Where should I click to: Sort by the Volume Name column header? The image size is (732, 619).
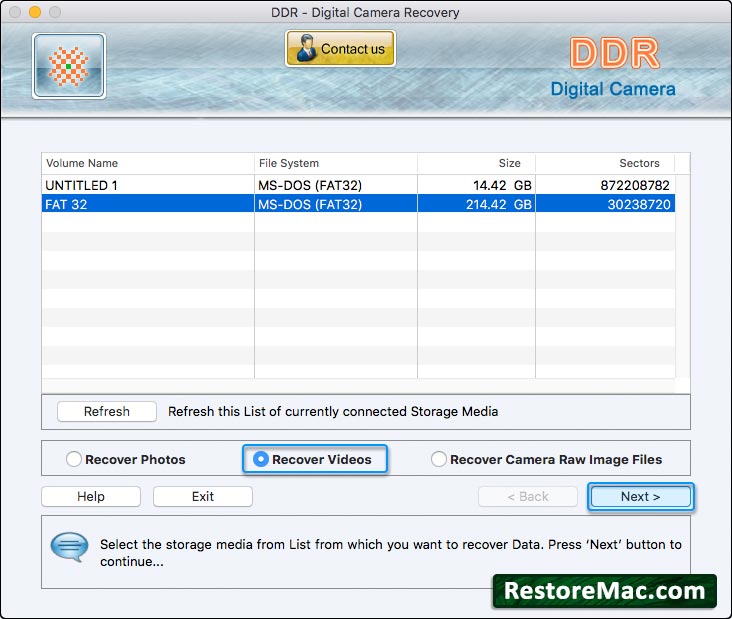click(148, 163)
